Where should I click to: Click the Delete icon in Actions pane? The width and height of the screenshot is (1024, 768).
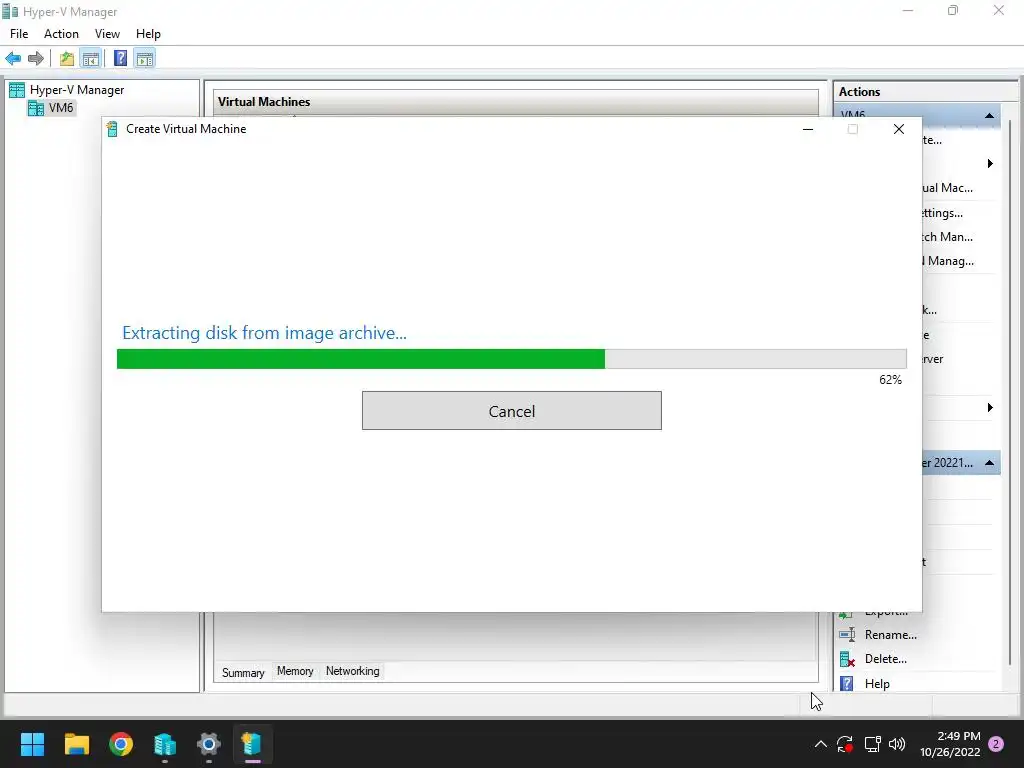847,659
